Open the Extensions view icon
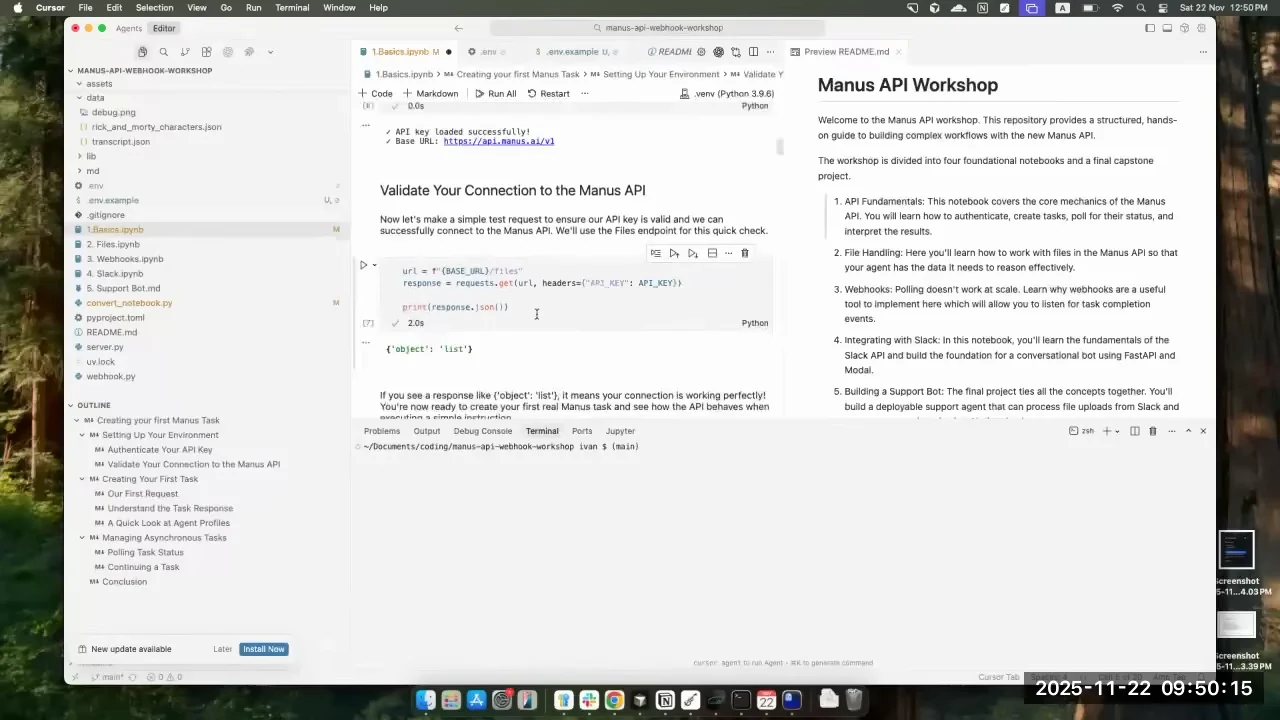This screenshot has height=720, width=1280. point(206,52)
